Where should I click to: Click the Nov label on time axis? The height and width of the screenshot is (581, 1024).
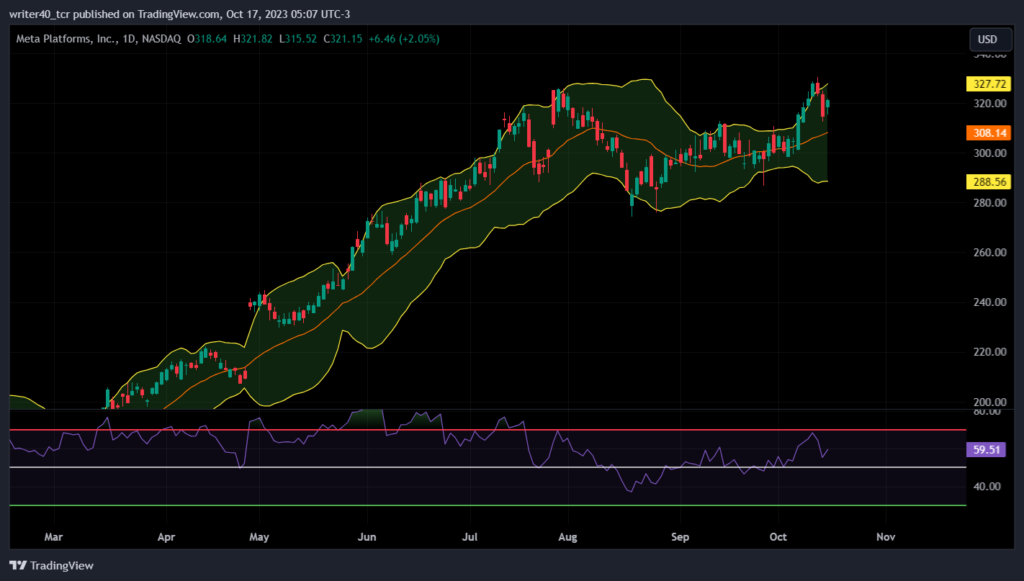click(886, 537)
